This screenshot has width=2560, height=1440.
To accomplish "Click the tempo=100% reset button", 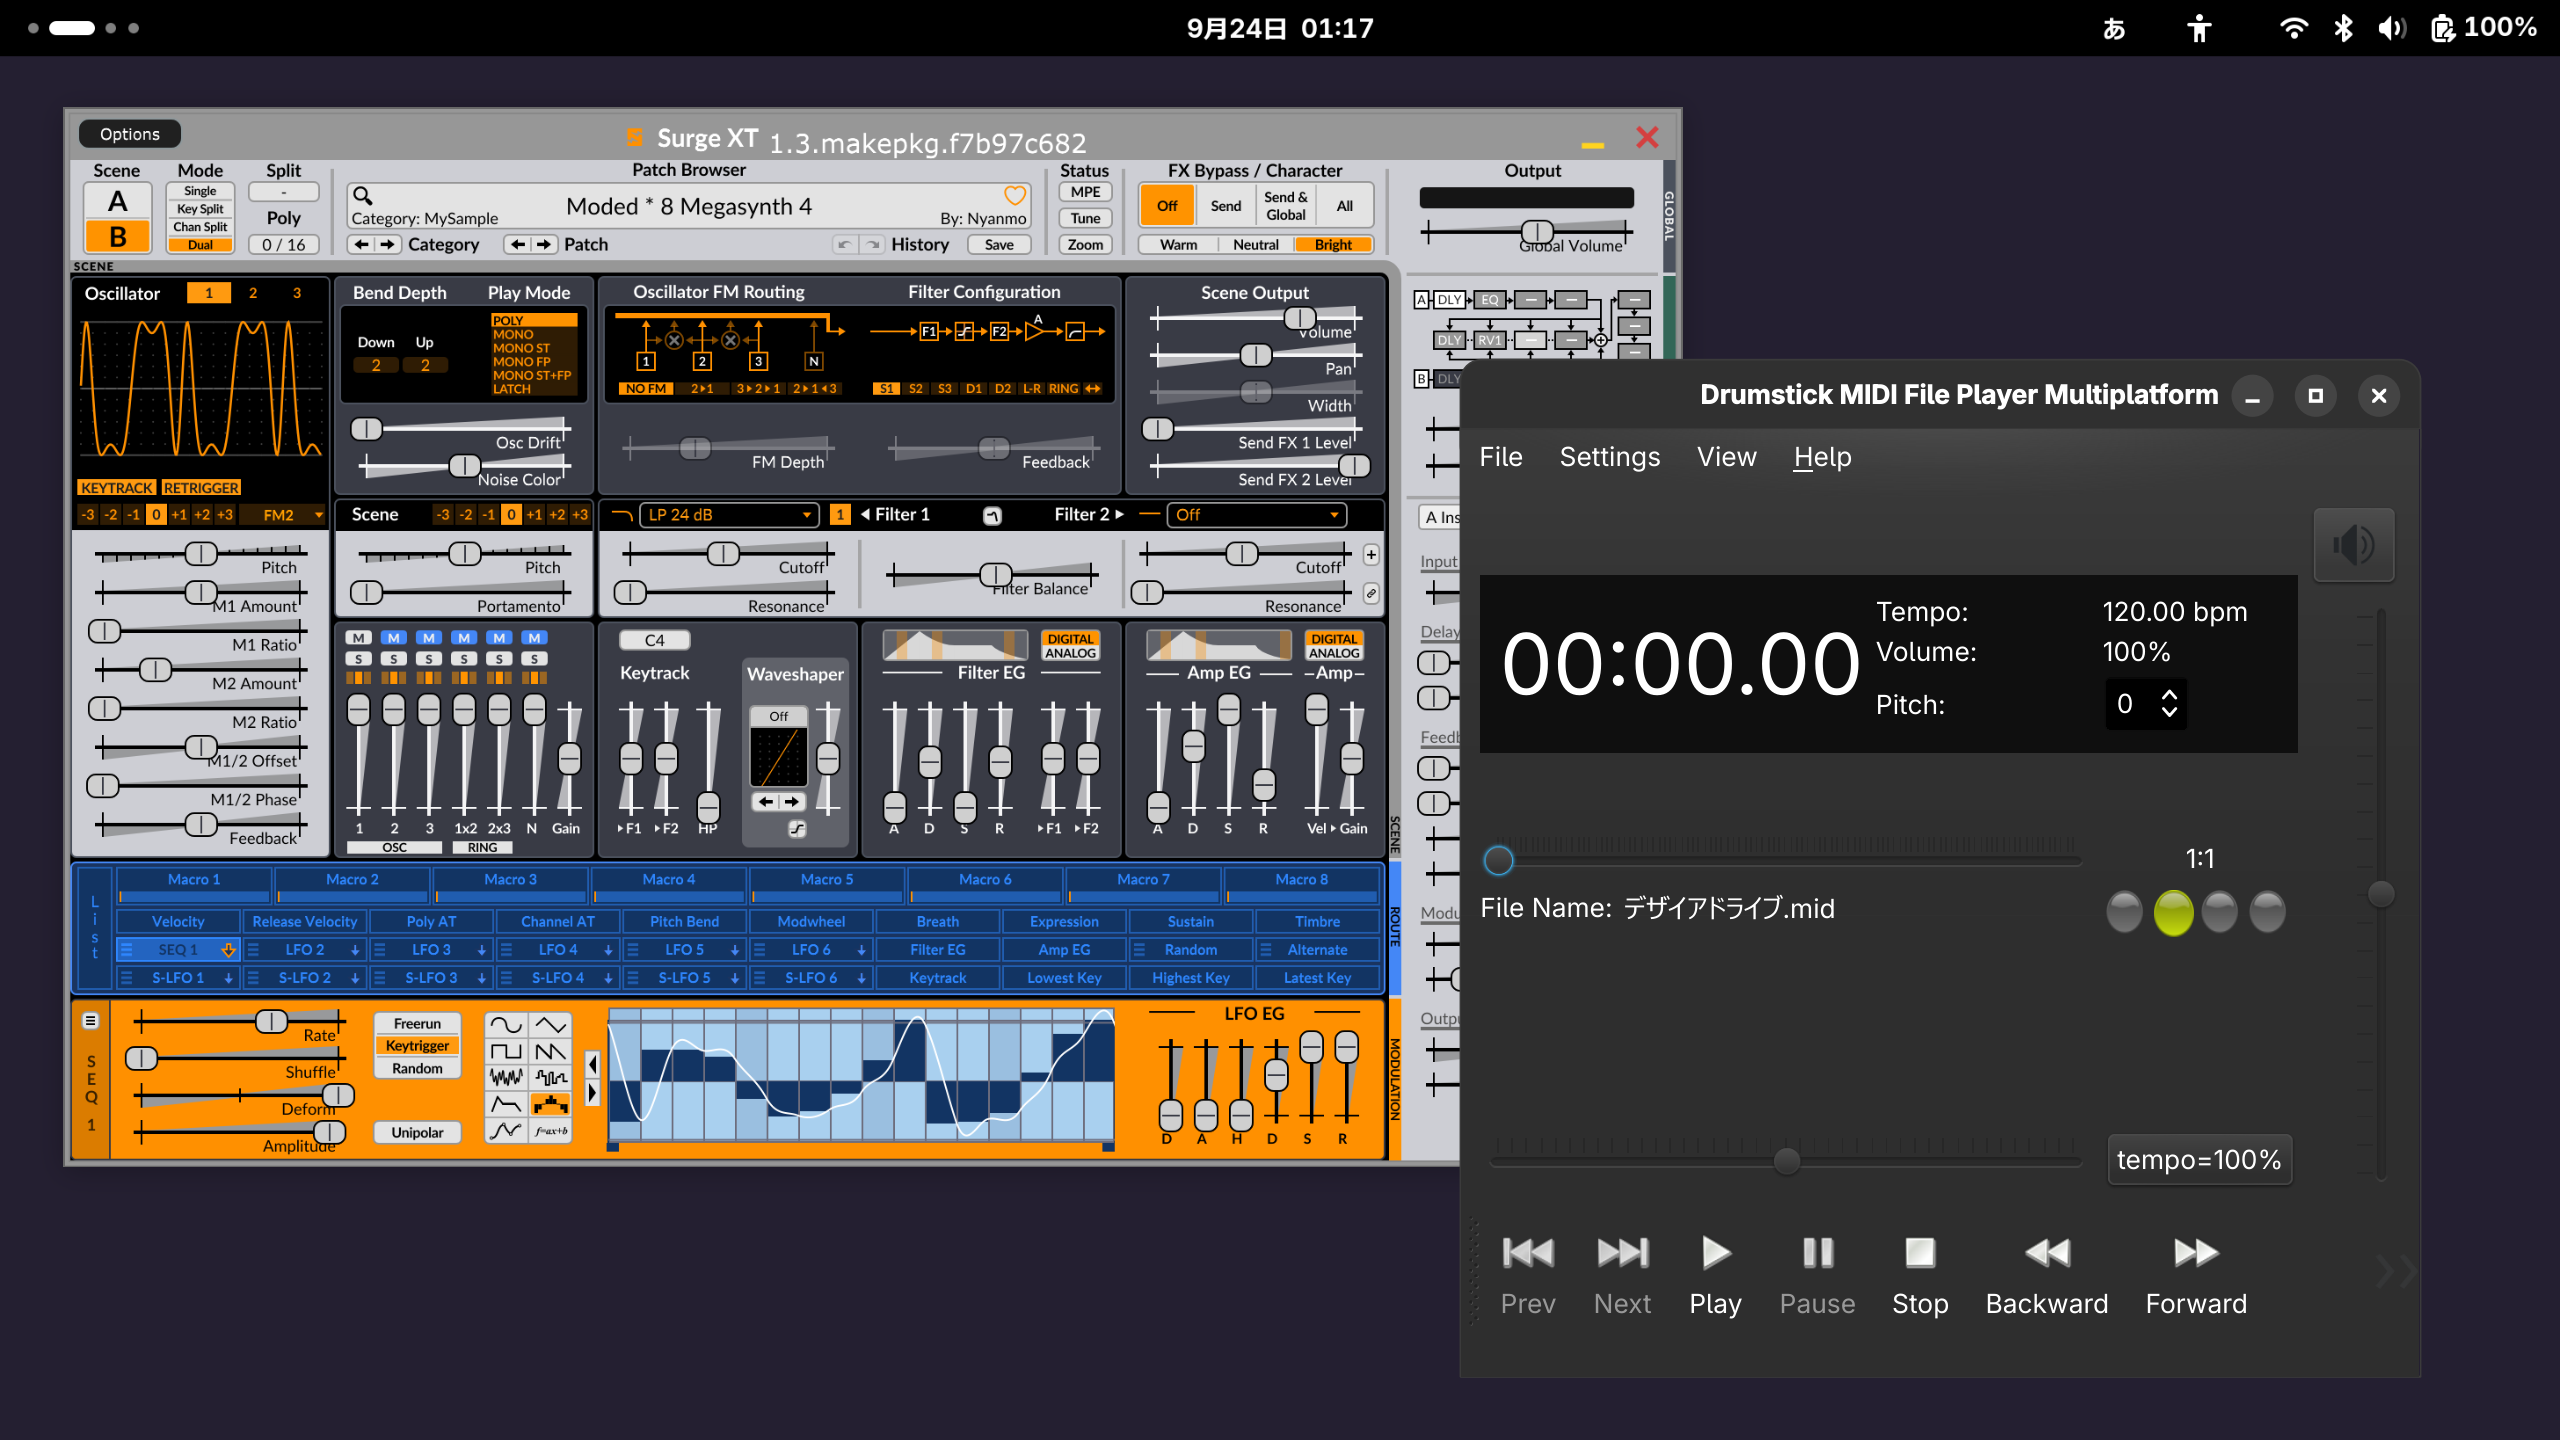I will (x=2199, y=1160).
